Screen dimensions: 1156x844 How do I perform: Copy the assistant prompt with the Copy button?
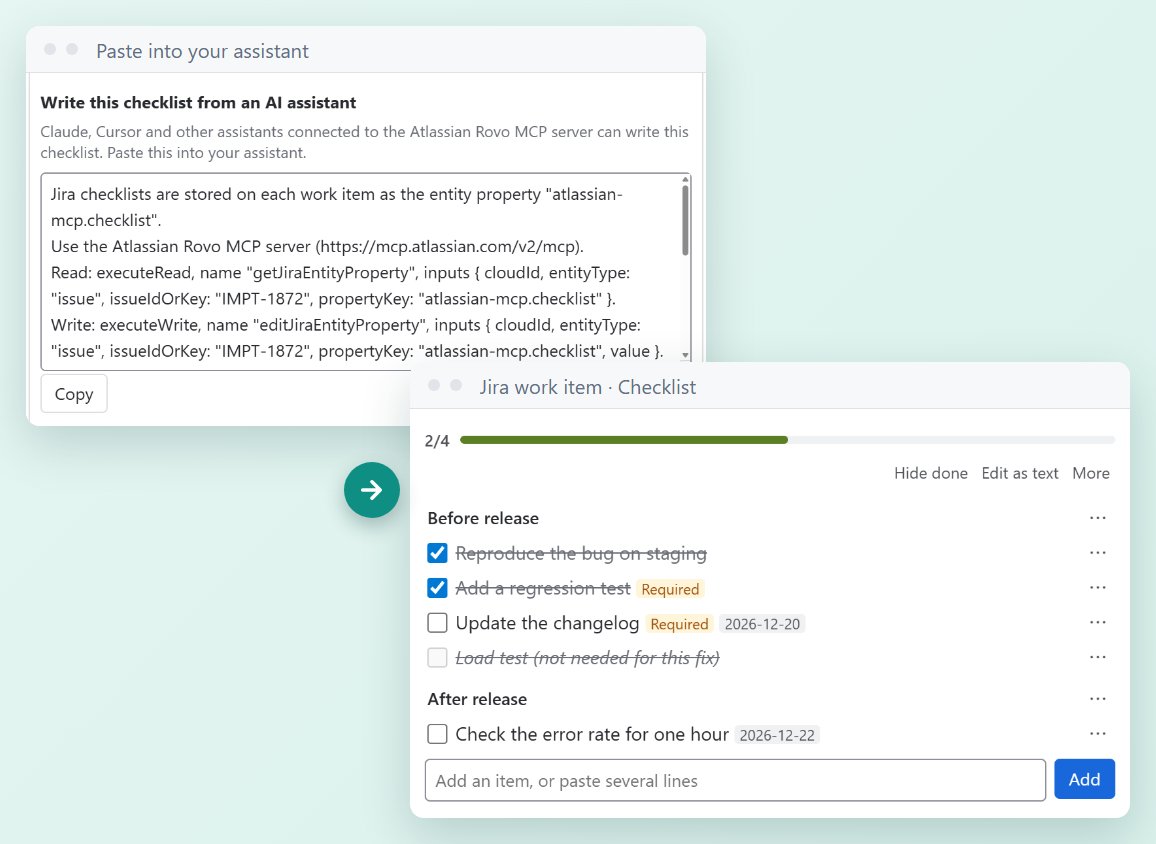click(74, 394)
